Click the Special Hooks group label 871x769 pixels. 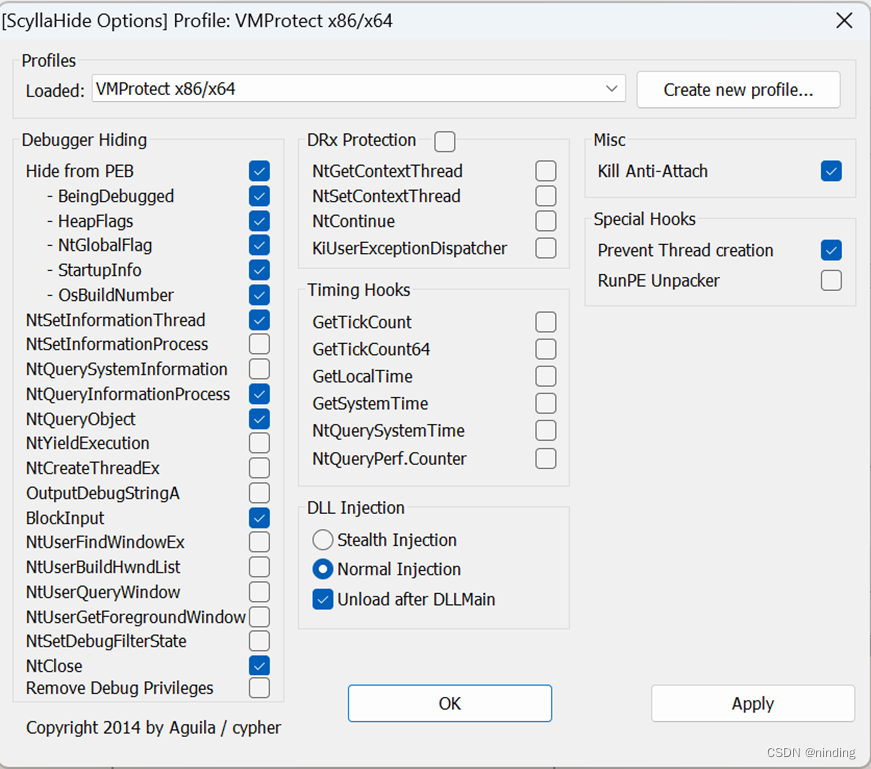coord(645,219)
